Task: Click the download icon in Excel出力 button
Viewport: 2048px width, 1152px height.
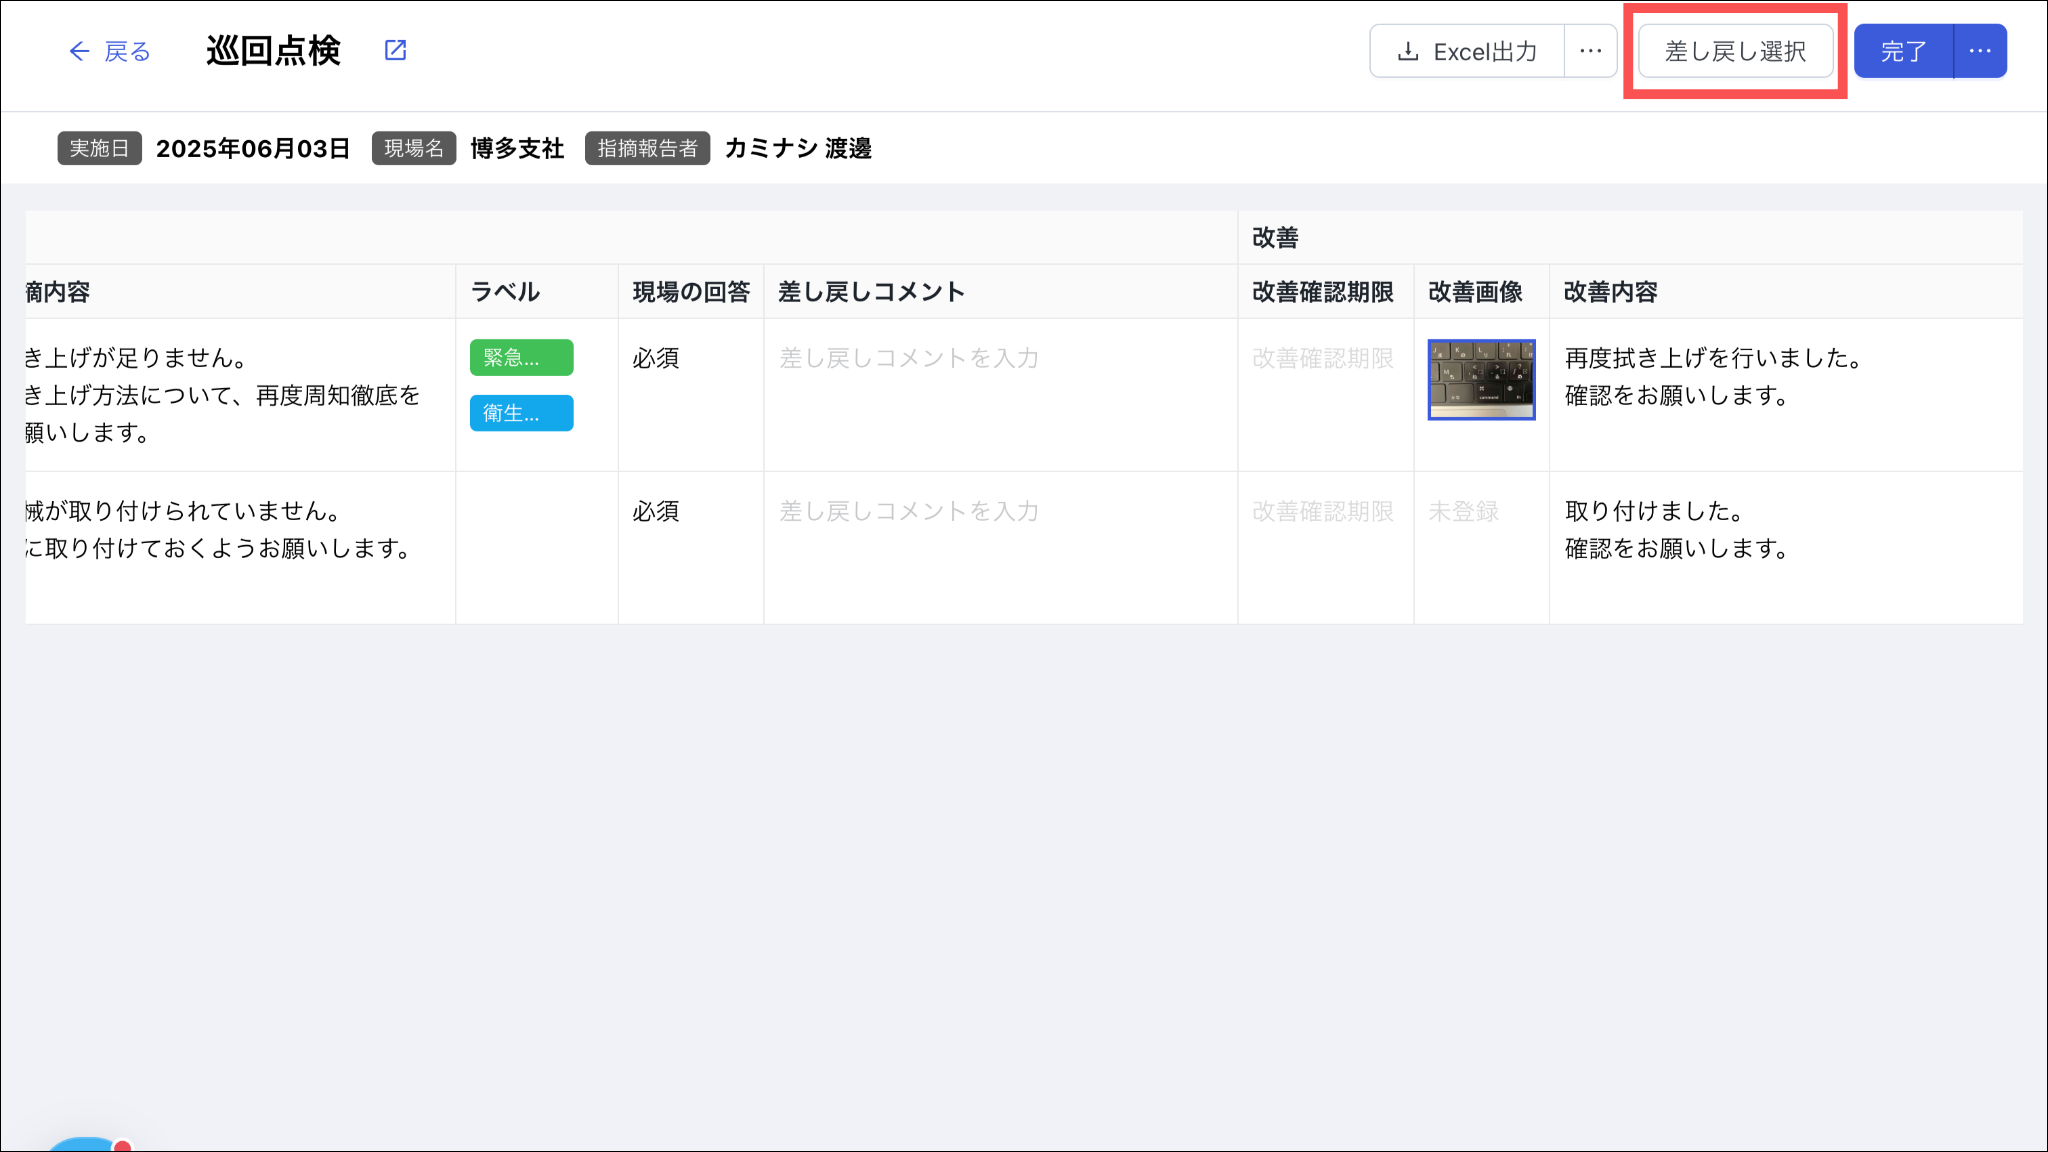Action: [1408, 52]
